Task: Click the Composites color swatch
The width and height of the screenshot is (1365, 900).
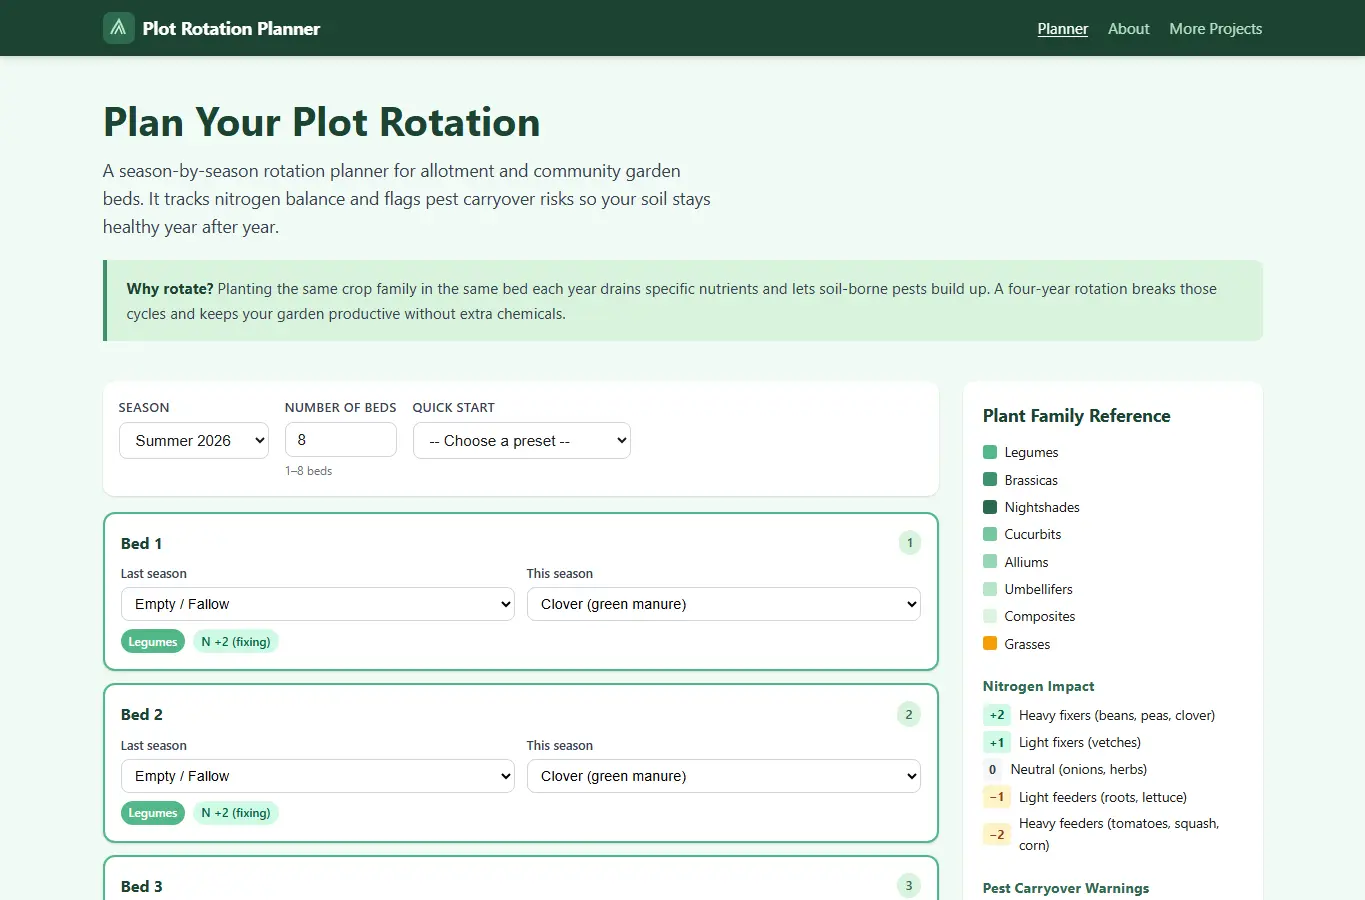Action: point(990,616)
